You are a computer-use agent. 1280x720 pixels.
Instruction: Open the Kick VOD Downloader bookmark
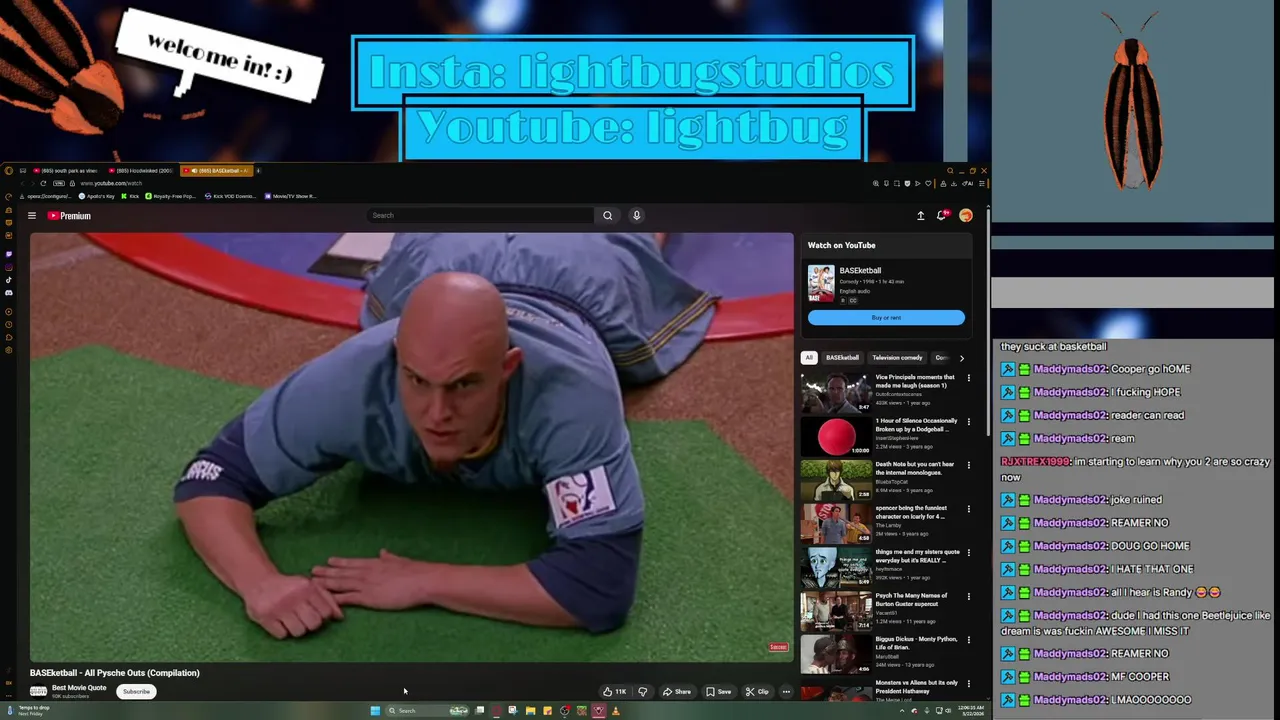point(230,196)
